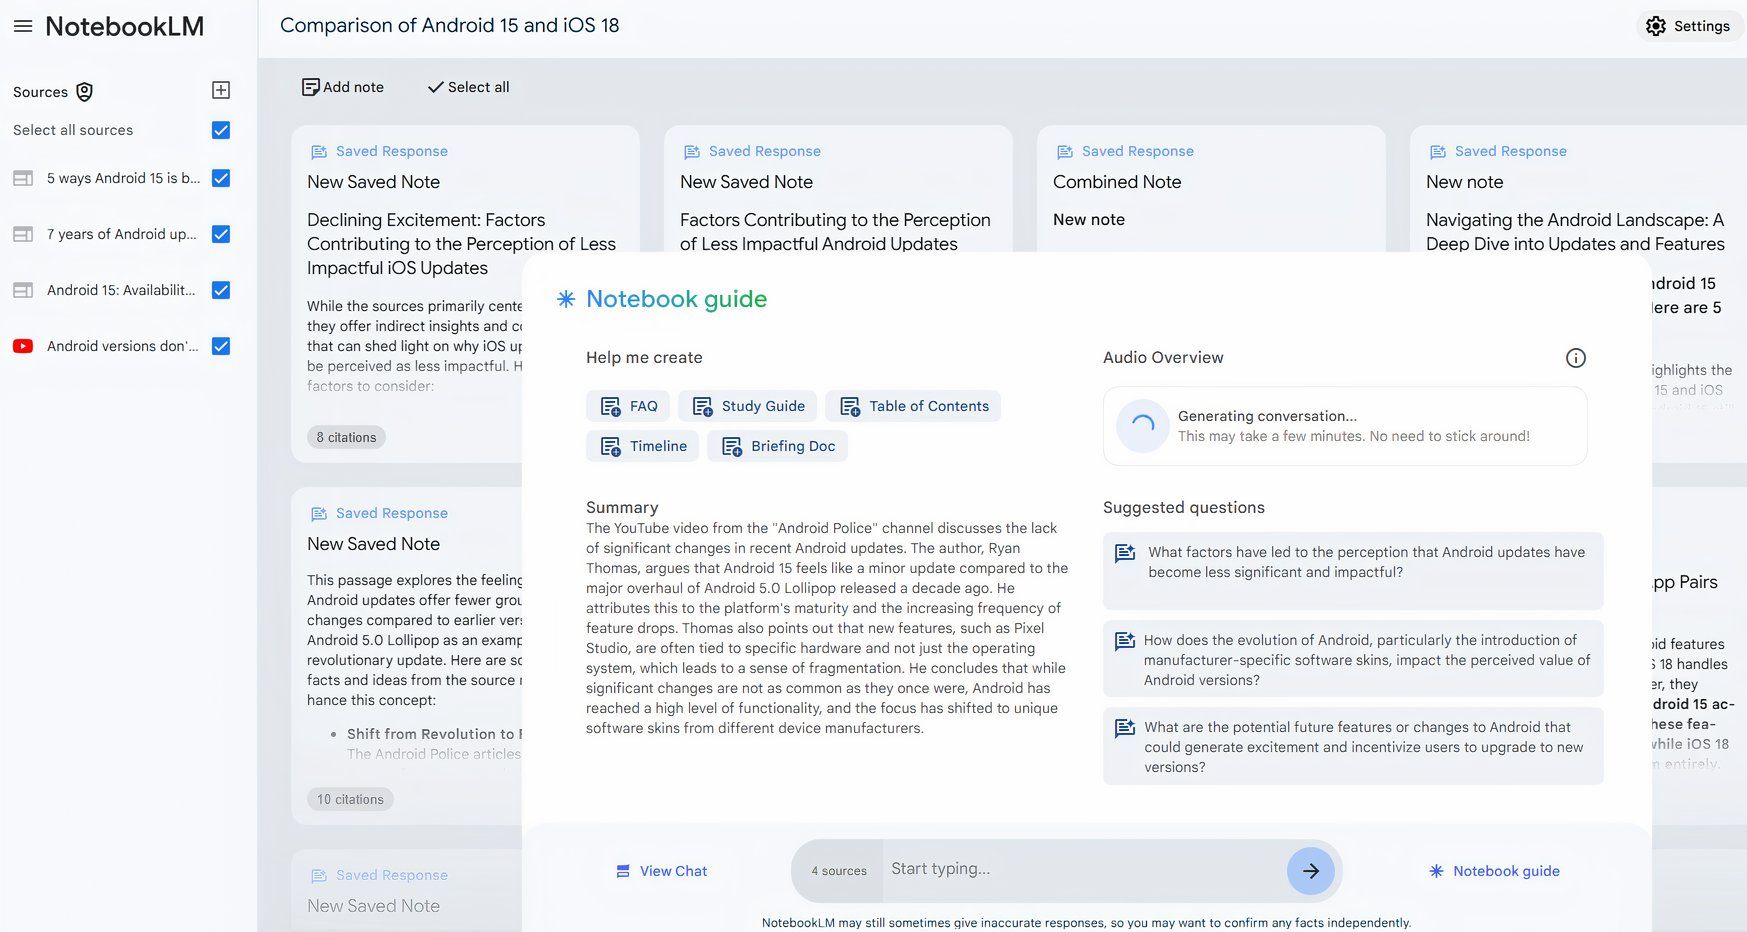Open the '10 citations' chip
Viewport: 1747px width, 932px height.
coord(350,799)
